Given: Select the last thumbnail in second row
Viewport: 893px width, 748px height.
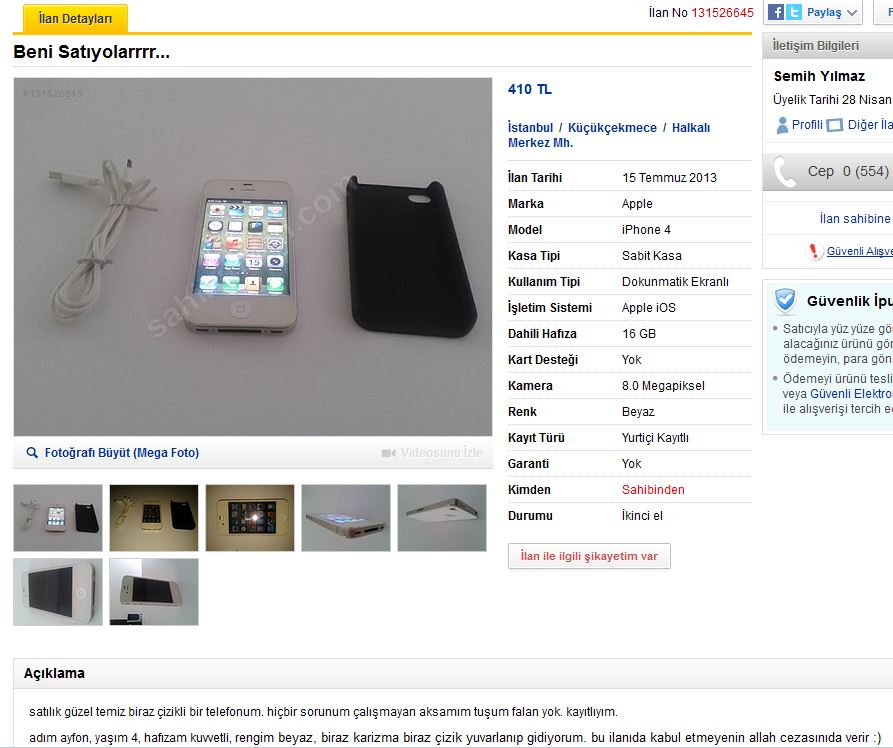Looking at the screenshot, I should pyautogui.click(x=154, y=592).
